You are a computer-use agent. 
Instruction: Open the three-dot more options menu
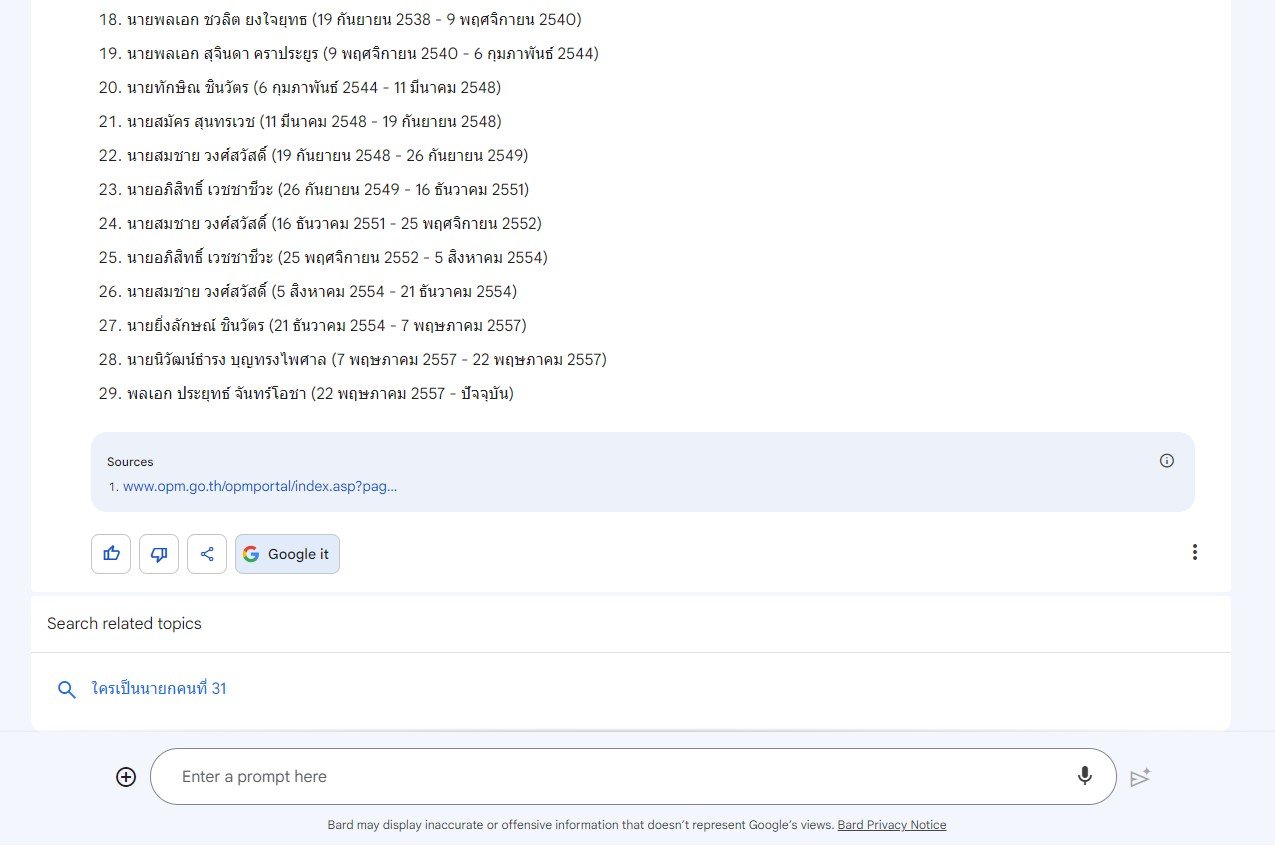[1194, 552]
